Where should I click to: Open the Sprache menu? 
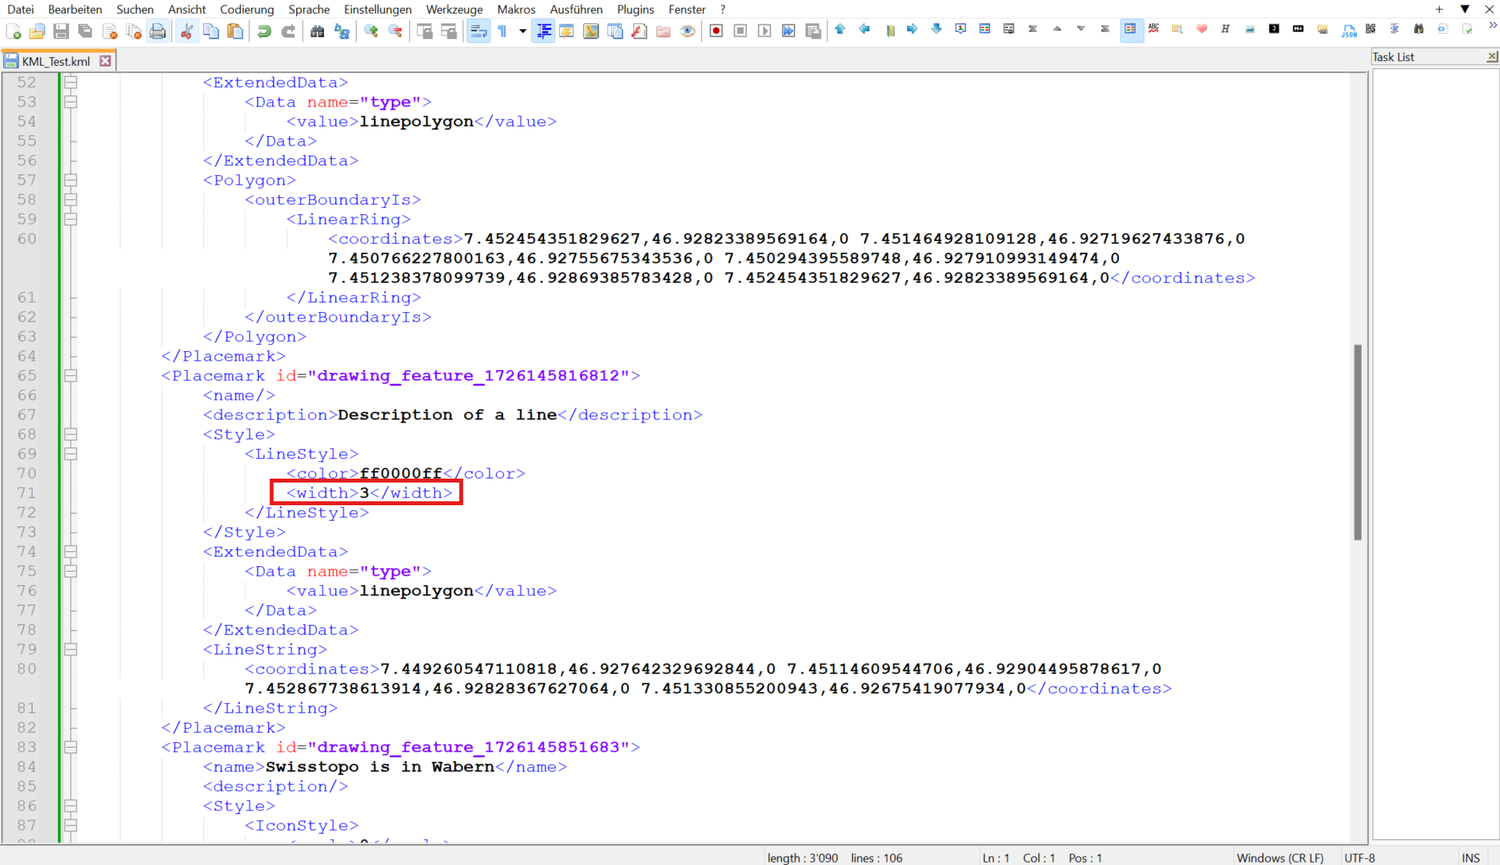(x=309, y=9)
